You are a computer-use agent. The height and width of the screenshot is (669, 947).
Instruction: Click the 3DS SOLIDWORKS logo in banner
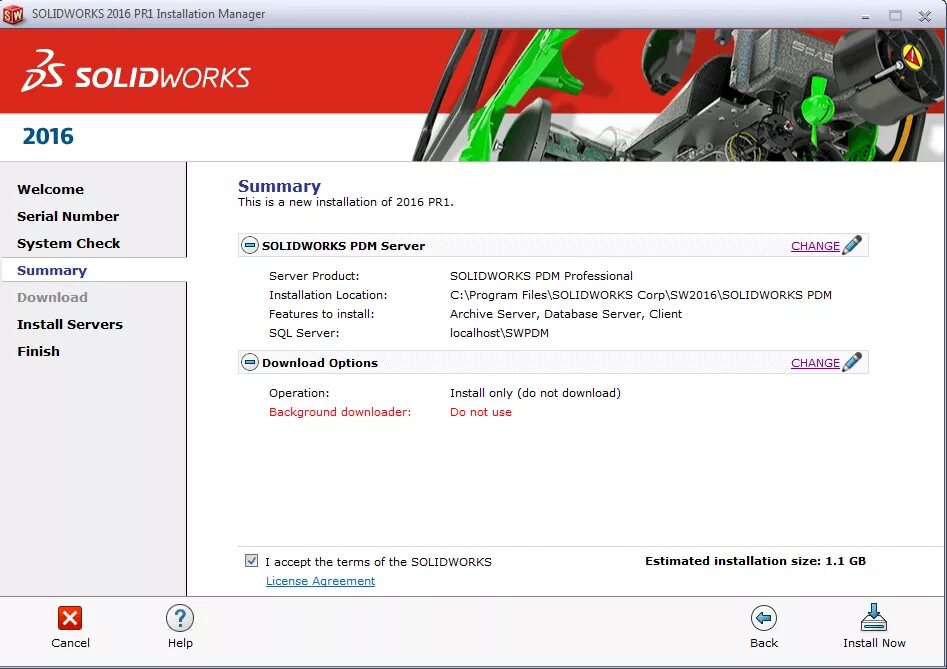[x=136, y=71]
